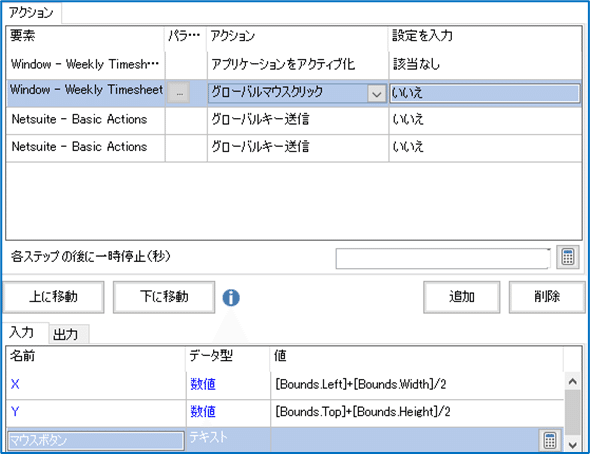The width and height of the screenshot is (590, 454).
Task: Click the 上に移動 button
Action: pyautogui.click(x=53, y=297)
